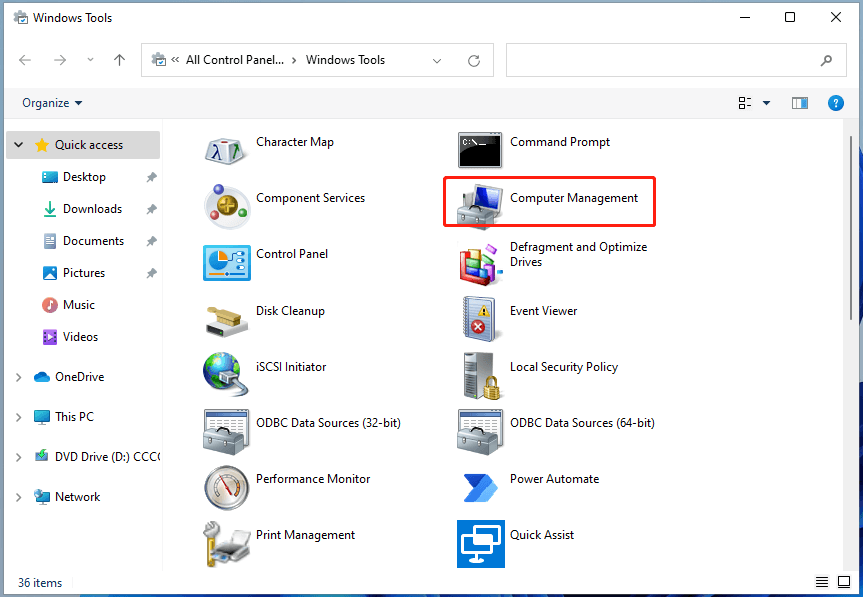
Task: Expand This PC in the sidebar
Action: tap(17, 416)
